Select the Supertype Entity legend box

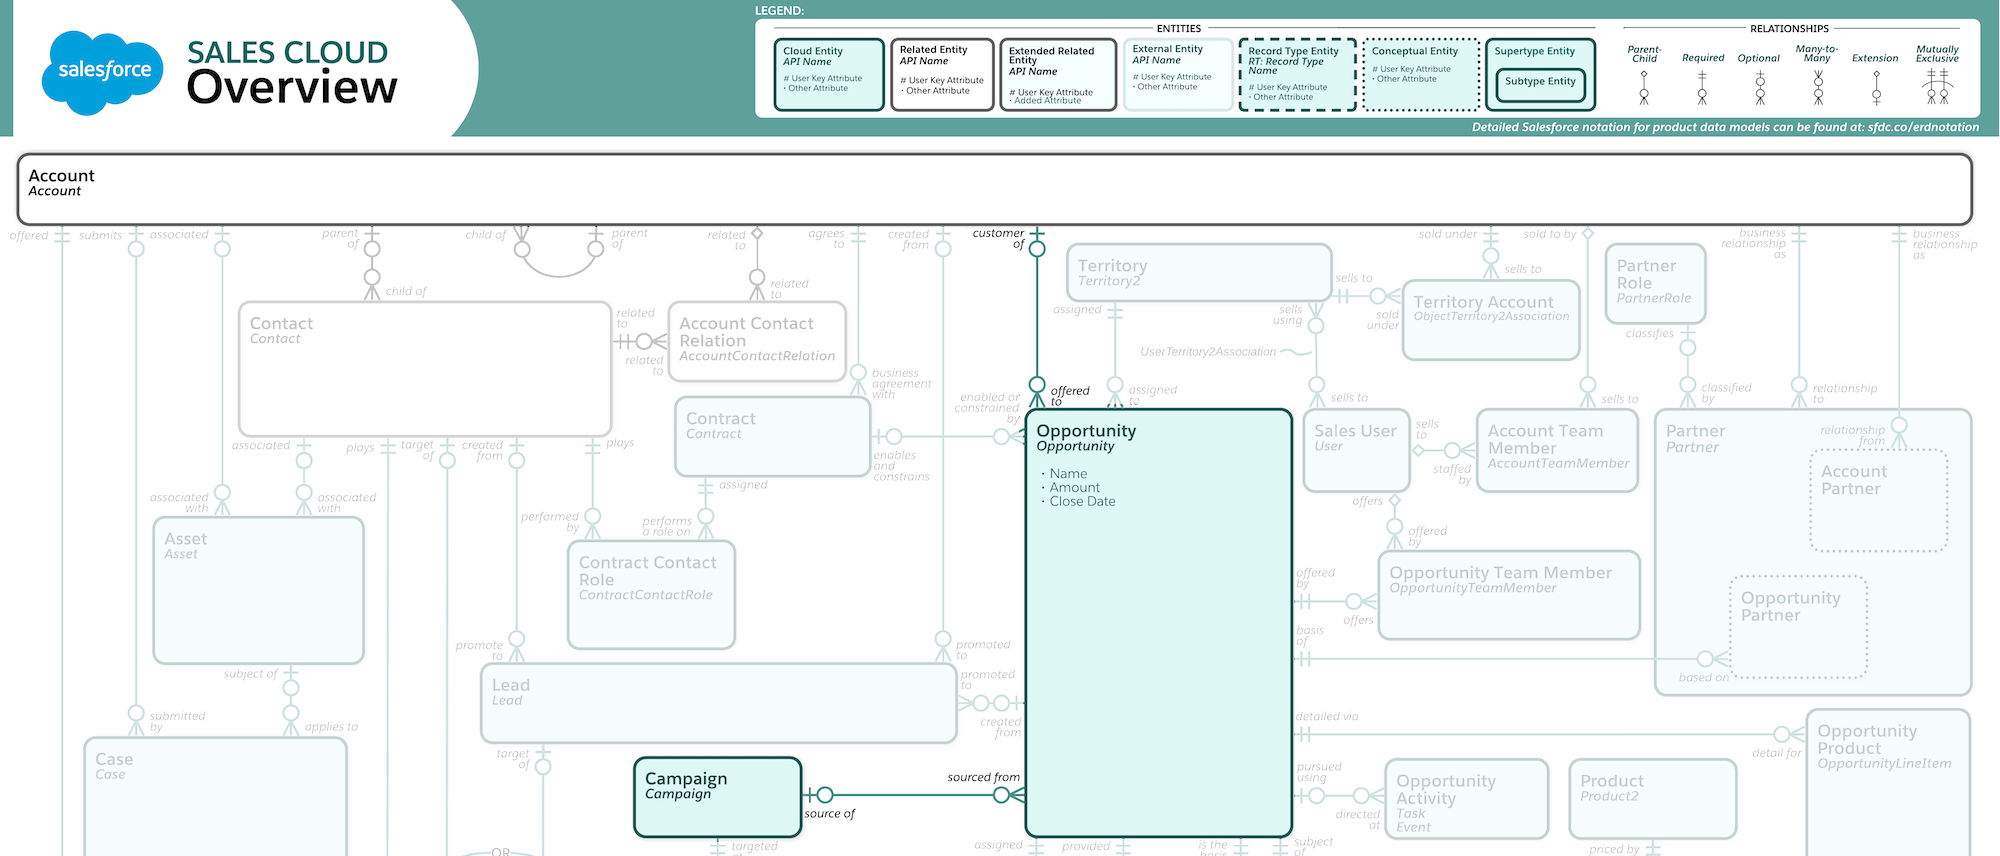click(x=1540, y=74)
